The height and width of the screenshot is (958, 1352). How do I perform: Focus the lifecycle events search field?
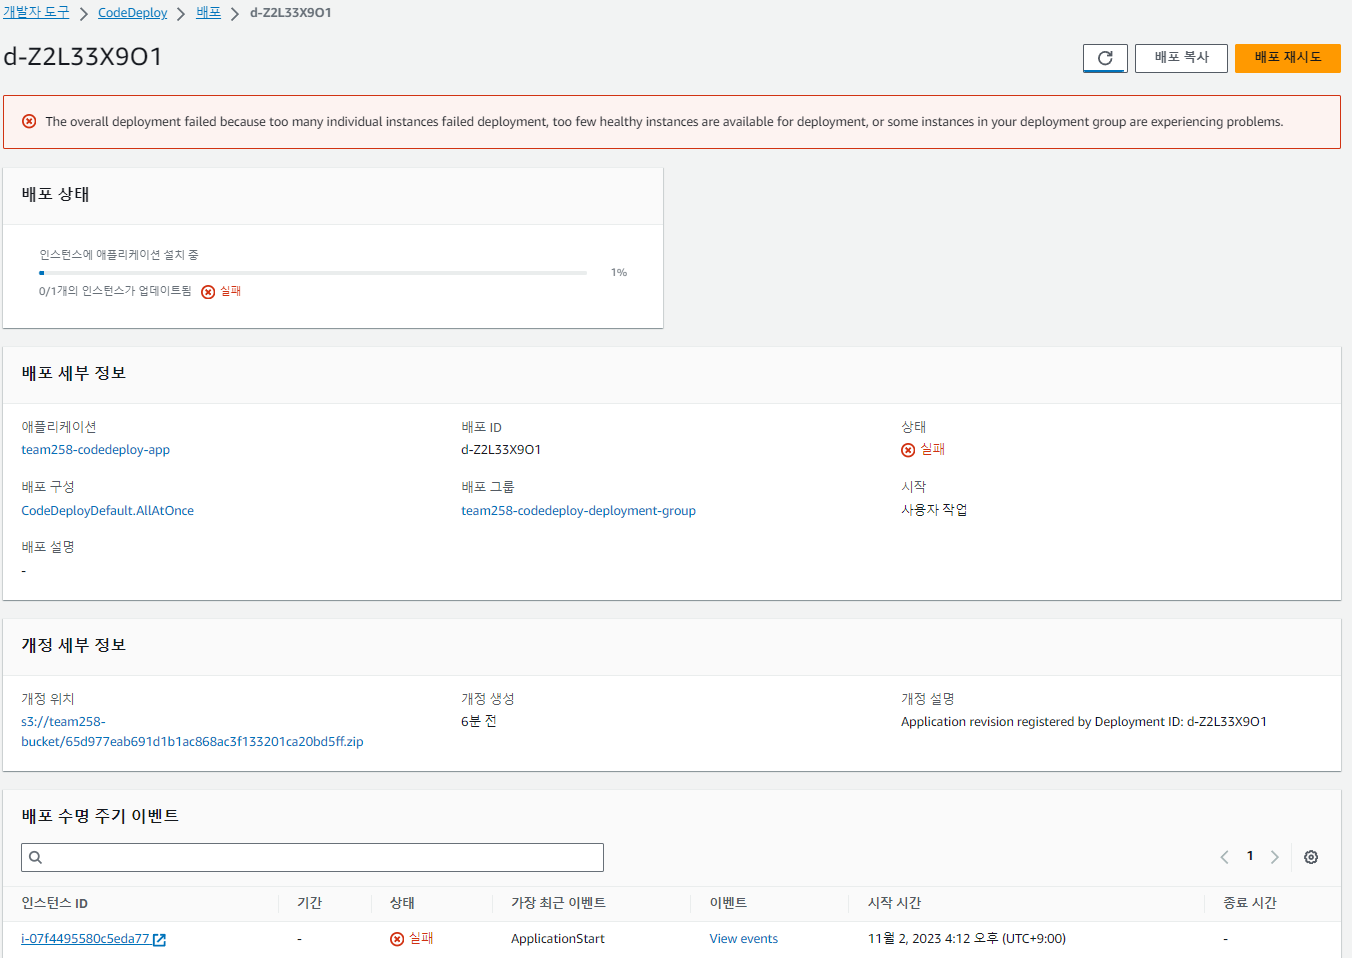[312, 857]
